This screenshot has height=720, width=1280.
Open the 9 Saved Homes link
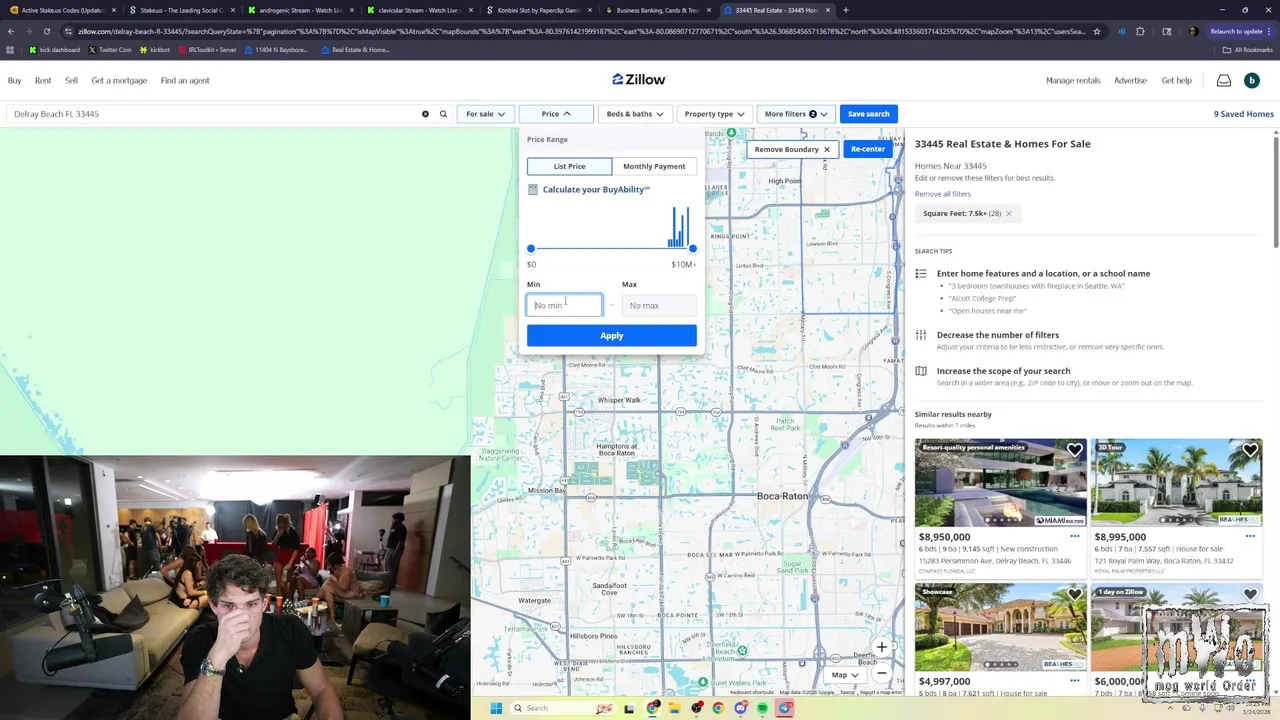(1243, 114)
